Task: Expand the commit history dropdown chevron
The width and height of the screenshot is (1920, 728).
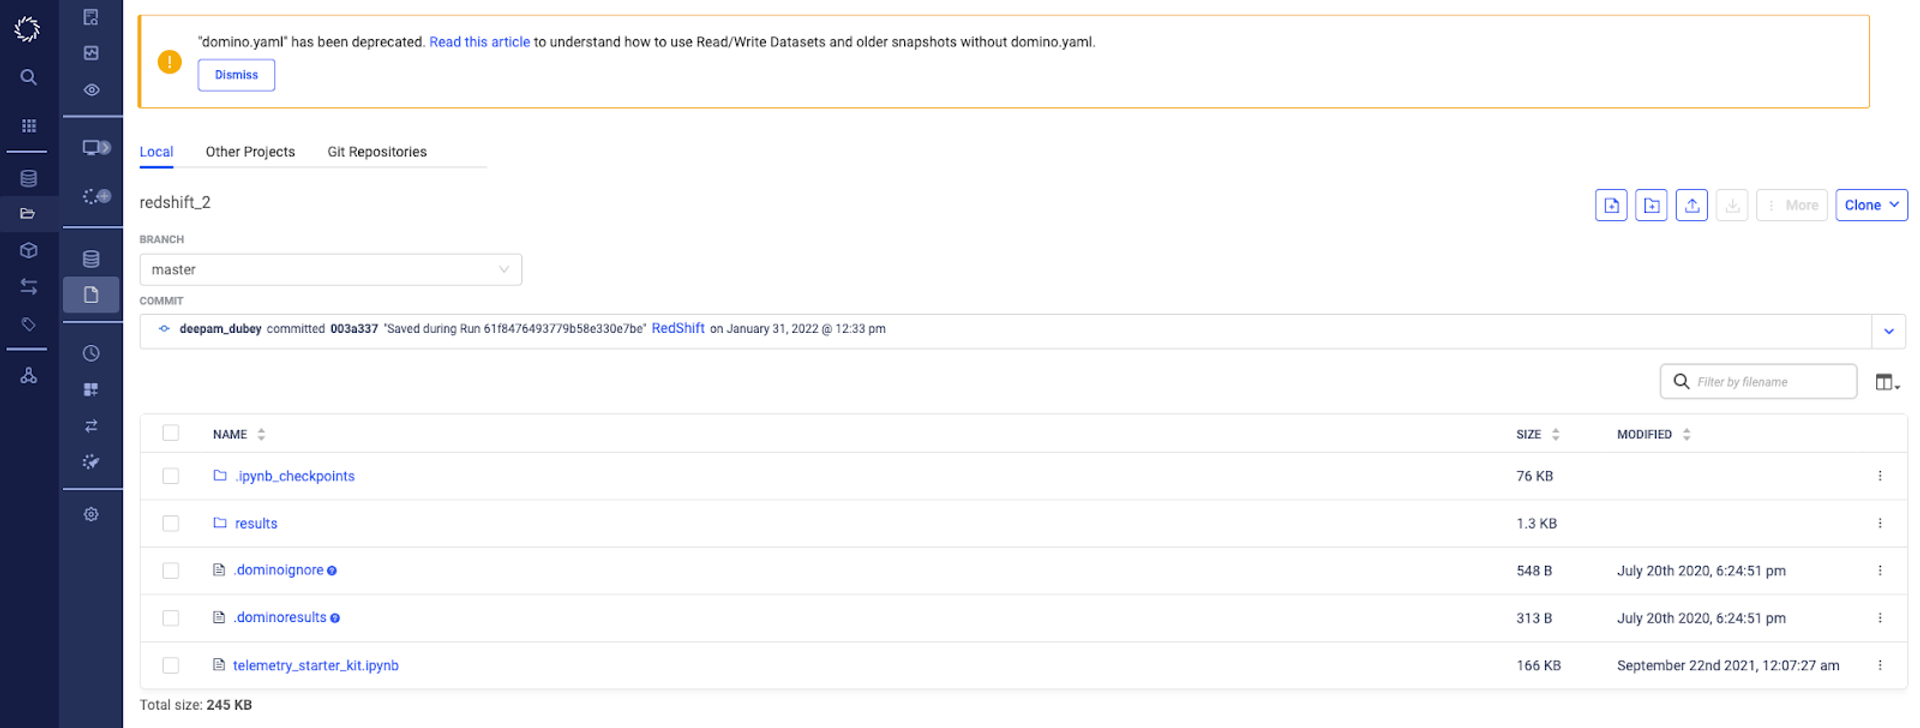Action: [1888, 331]
